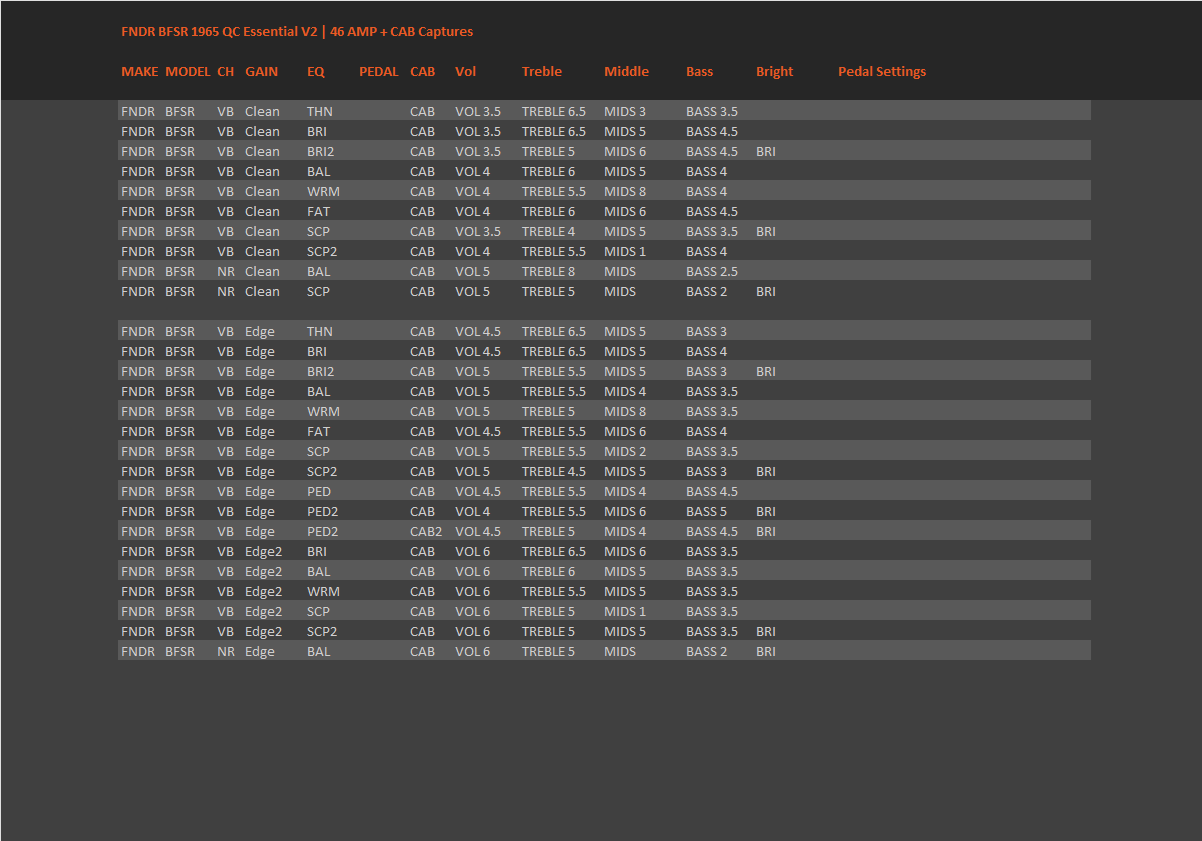
Task: Select the TREBLE 4 cell
Action: pyautogui.click(x=548, y=232)
